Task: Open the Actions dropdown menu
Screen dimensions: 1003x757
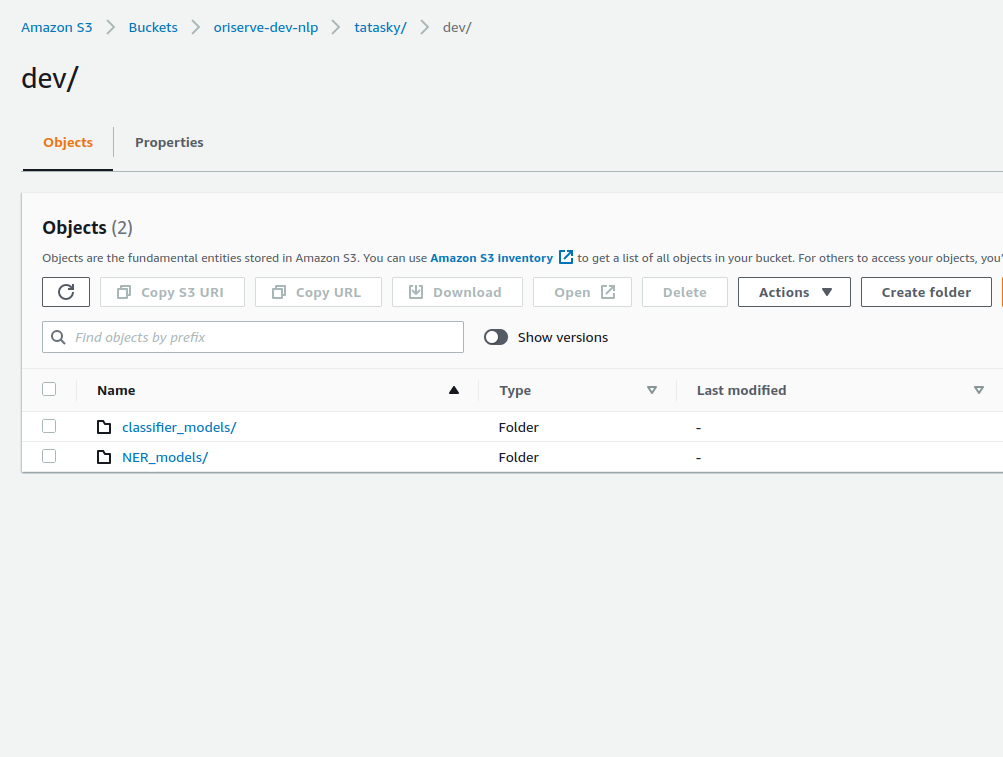Action: coord(794,292)
